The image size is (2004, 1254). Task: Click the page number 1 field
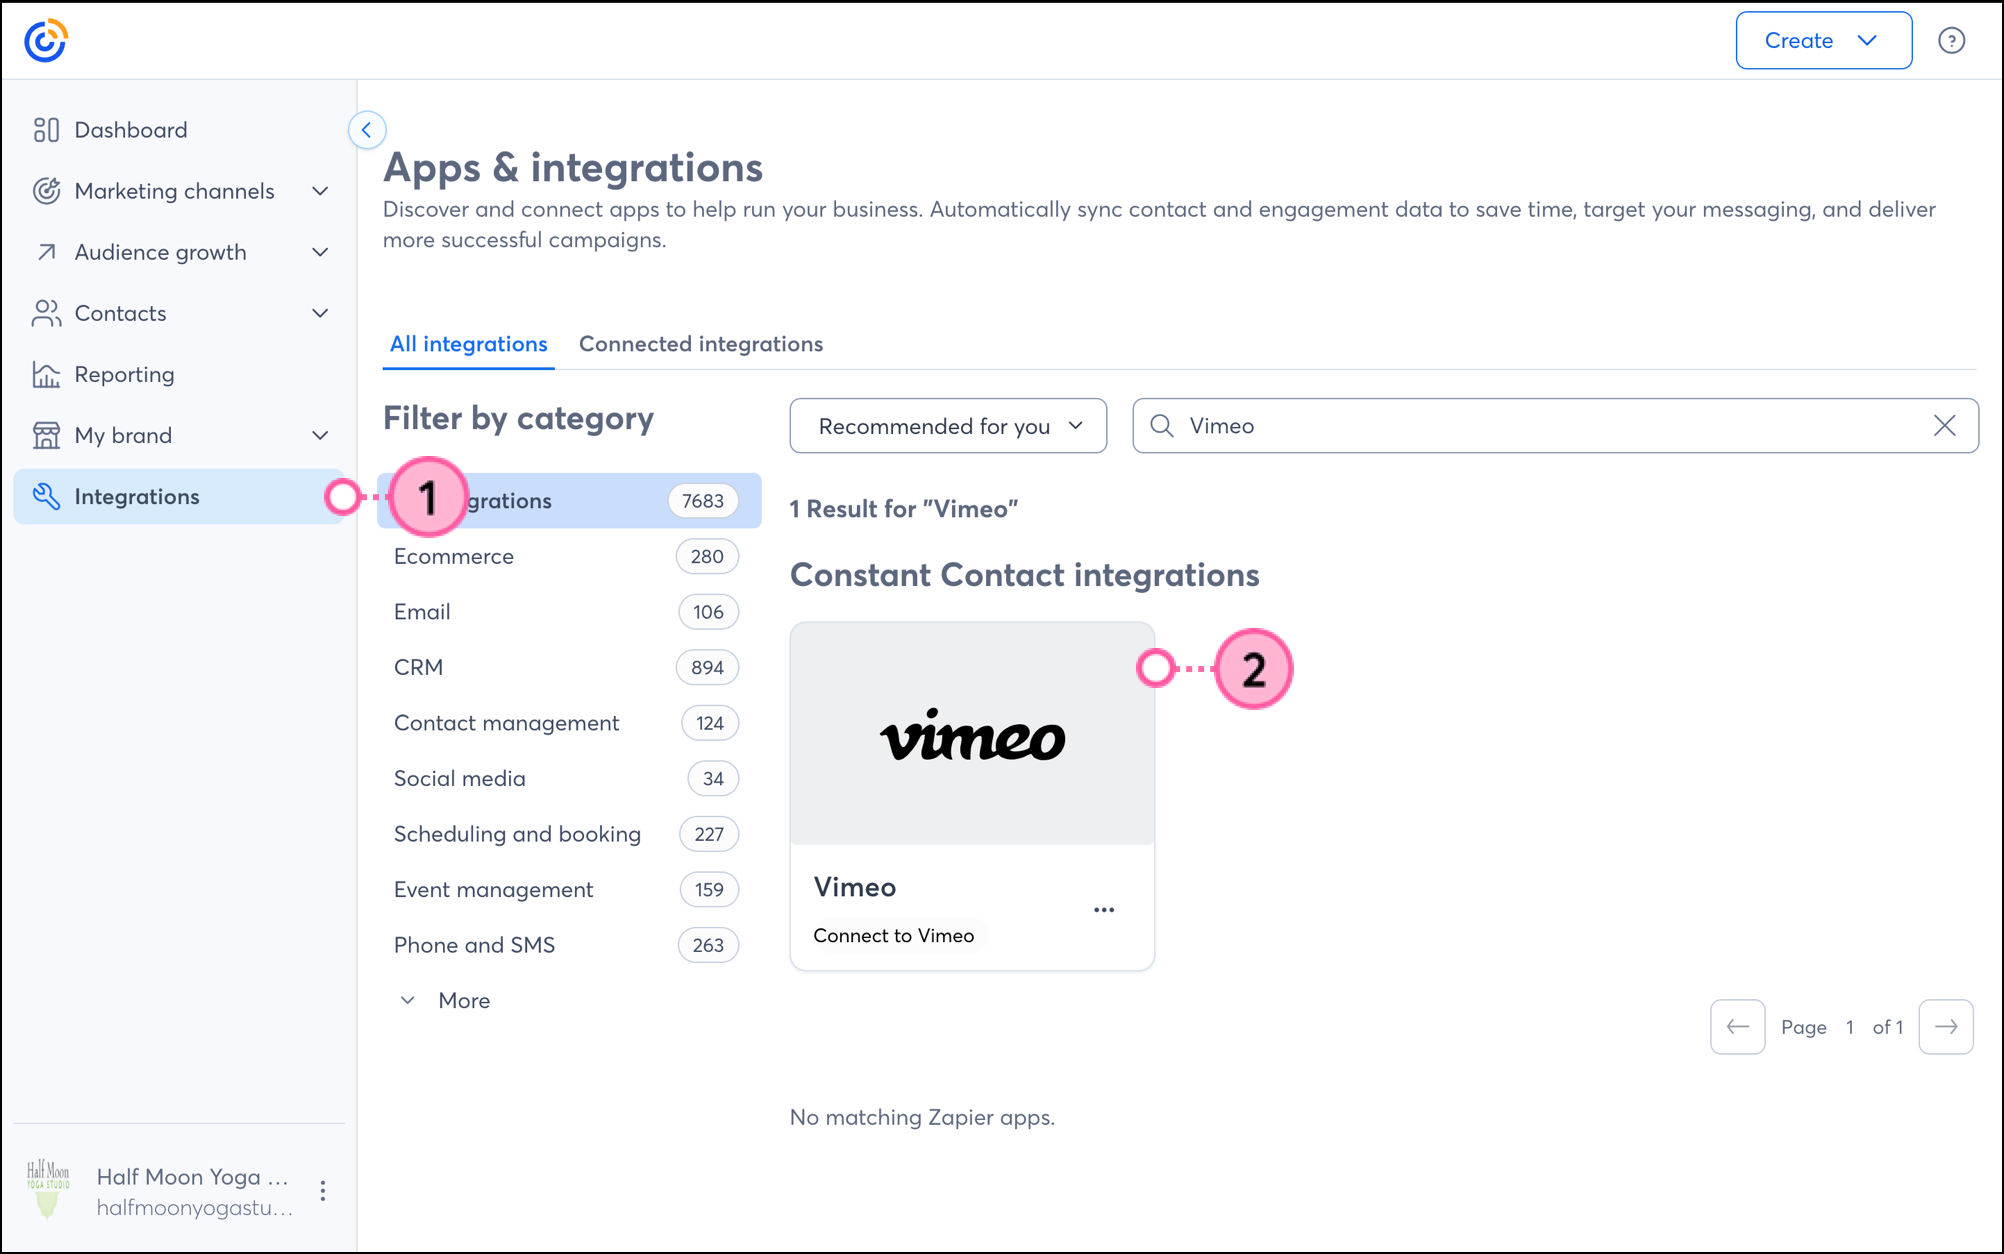pyautogui.click(x=1850, y=1027)
